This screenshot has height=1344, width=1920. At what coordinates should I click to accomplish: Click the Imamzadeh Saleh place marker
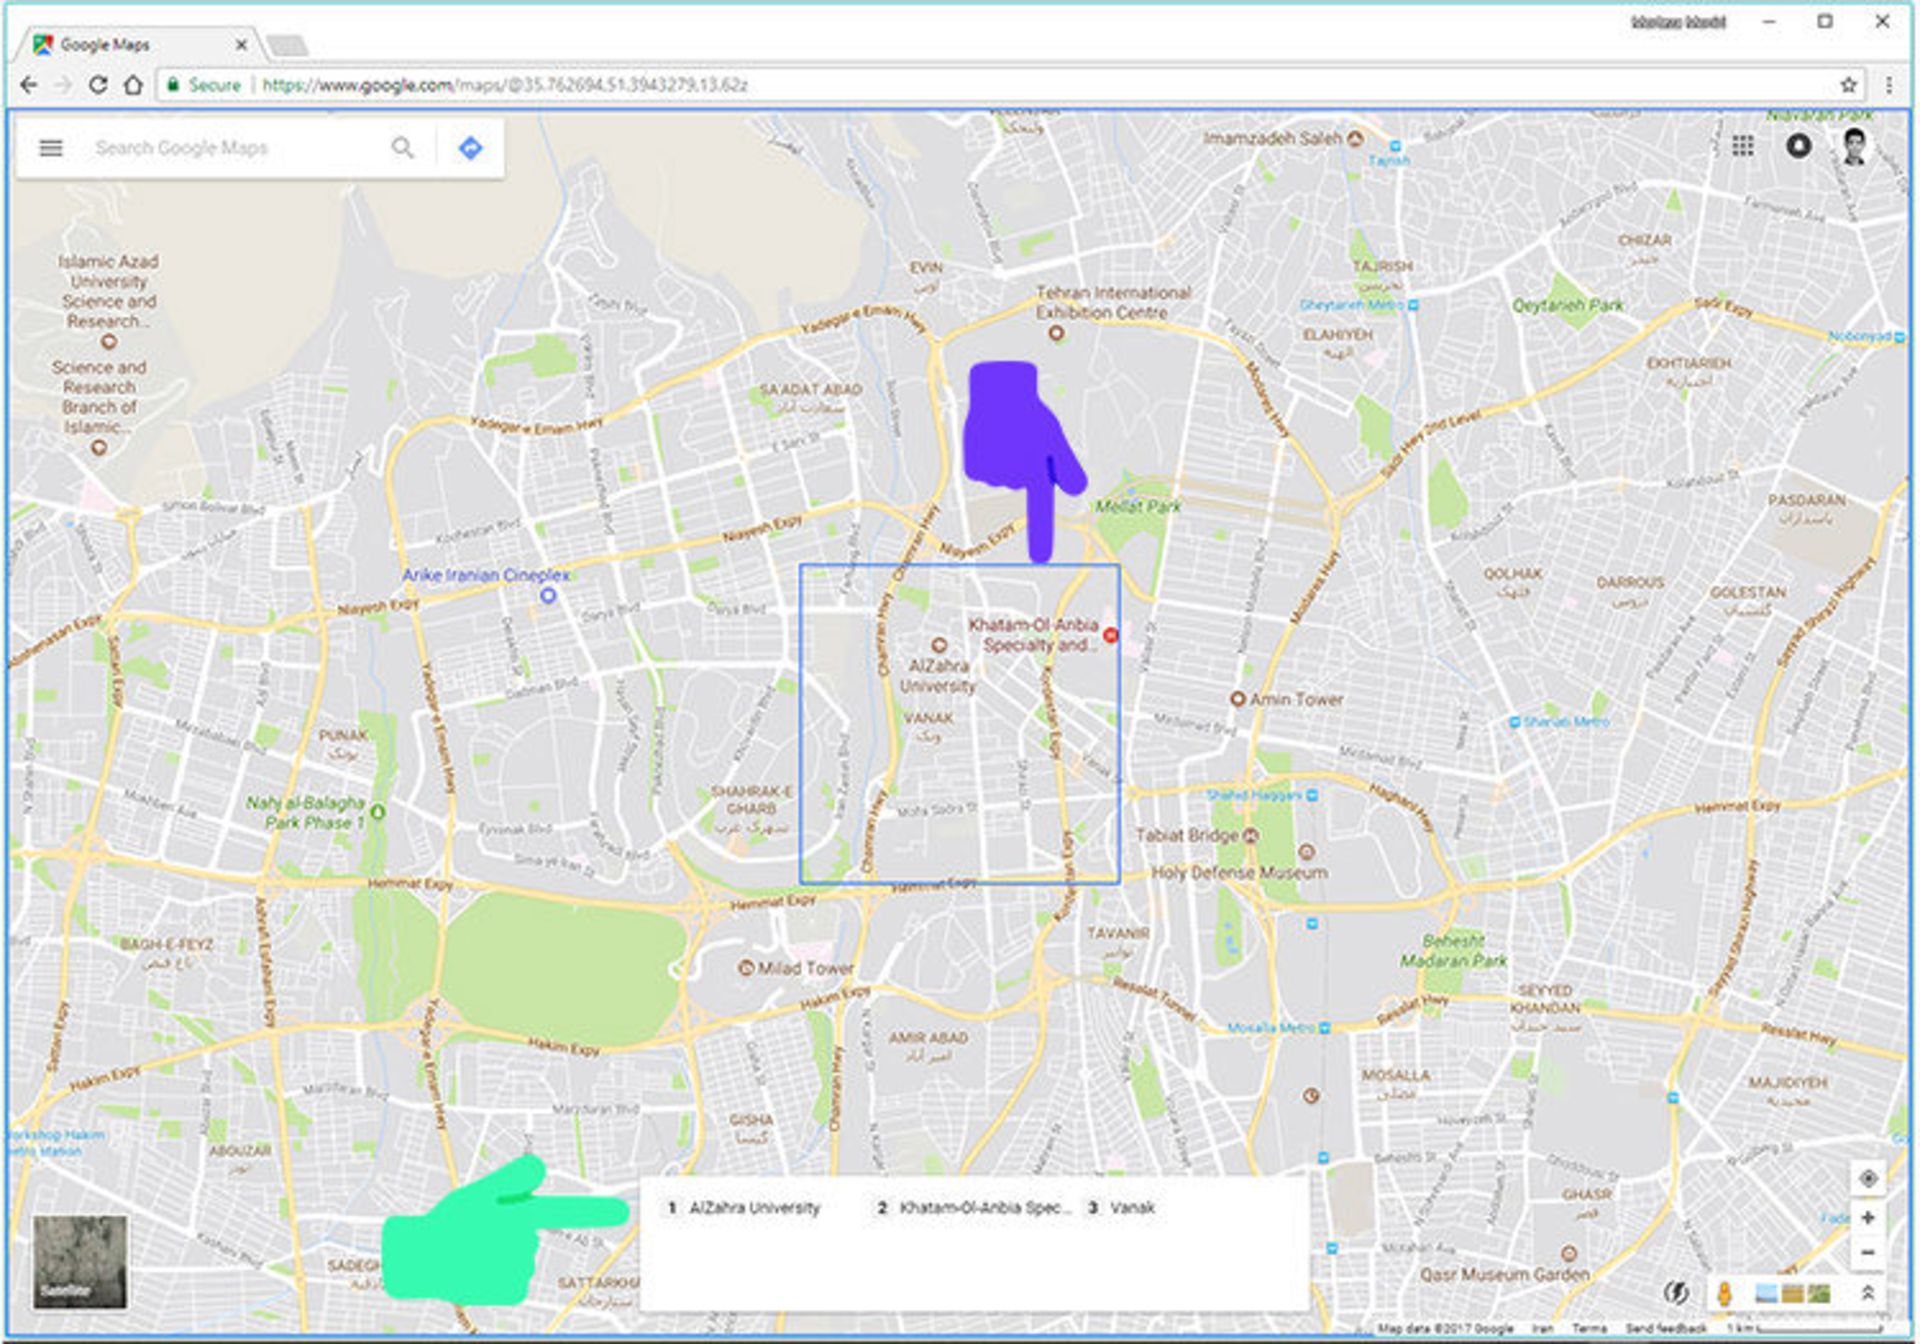coord(1355,138)
